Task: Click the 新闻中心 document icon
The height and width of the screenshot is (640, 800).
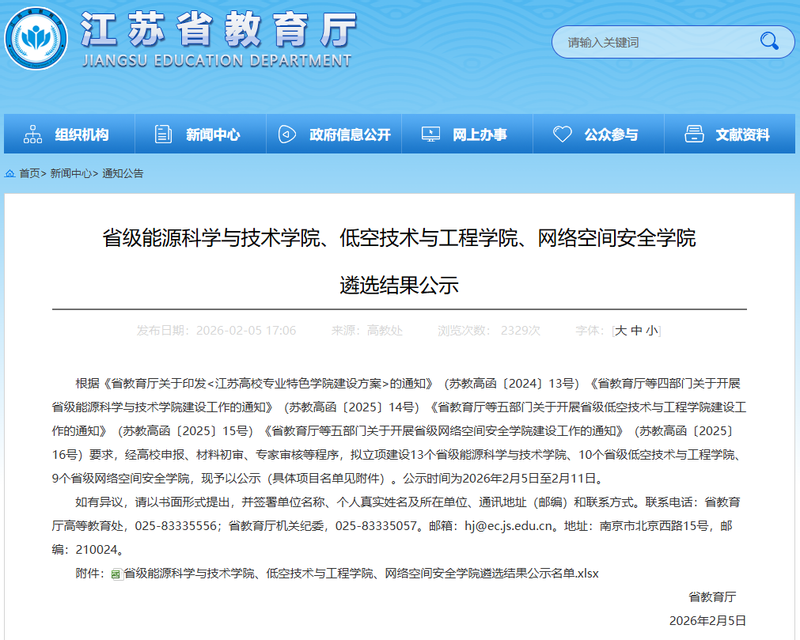Action: point(163,134)
